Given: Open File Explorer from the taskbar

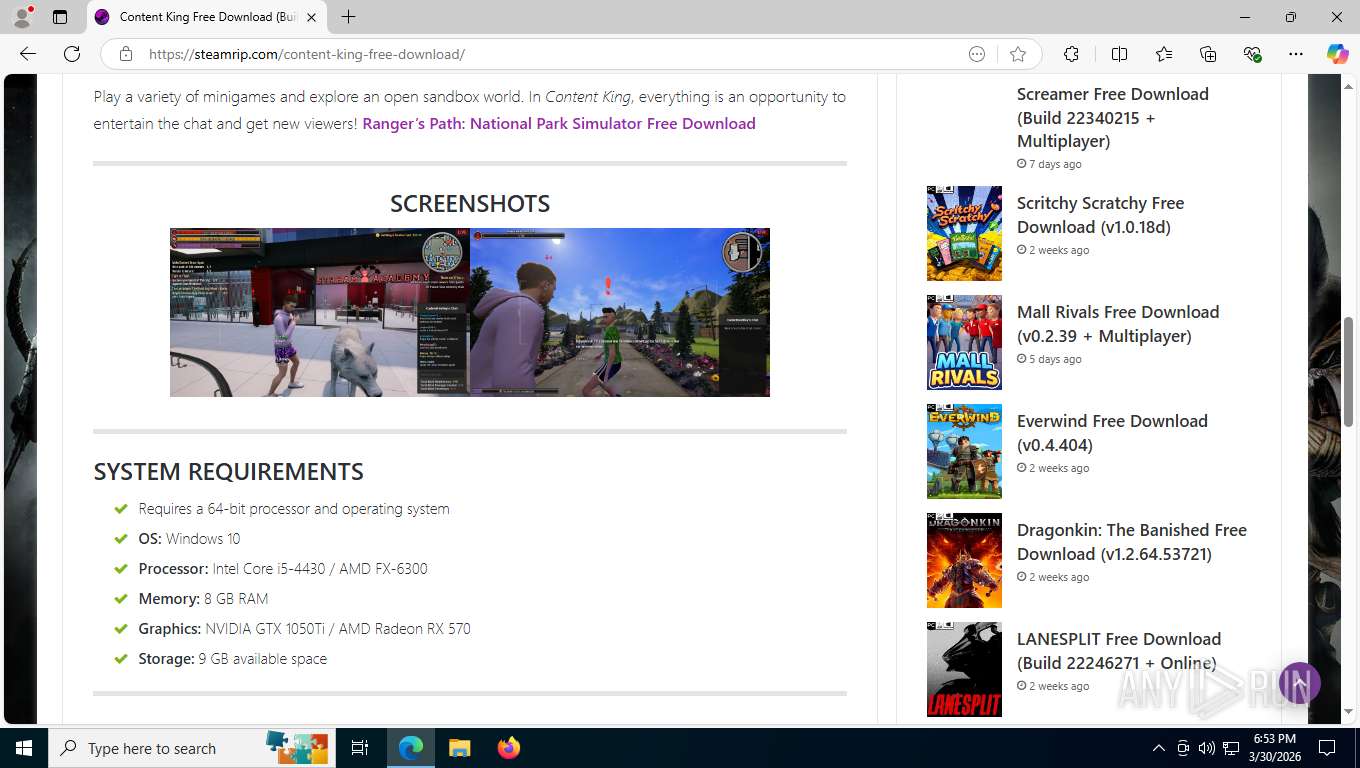Looking at the screenshot, I should point(459,748).
